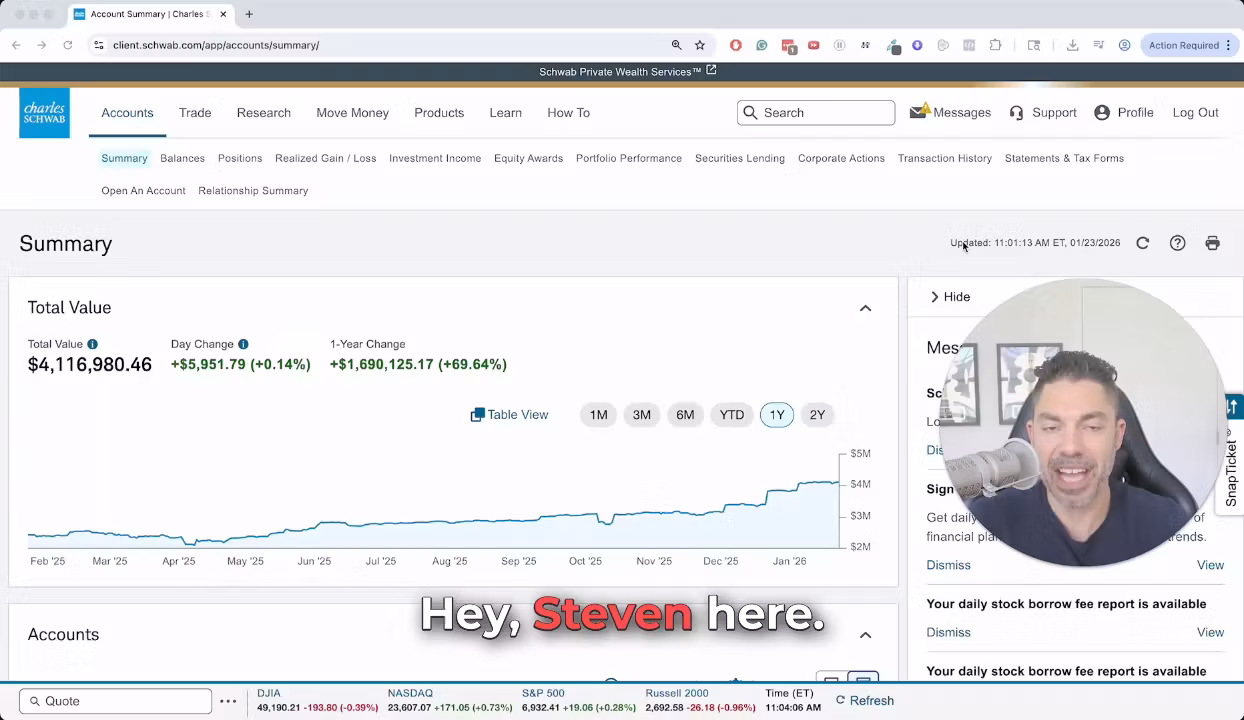Click Open An Account link

143,190
